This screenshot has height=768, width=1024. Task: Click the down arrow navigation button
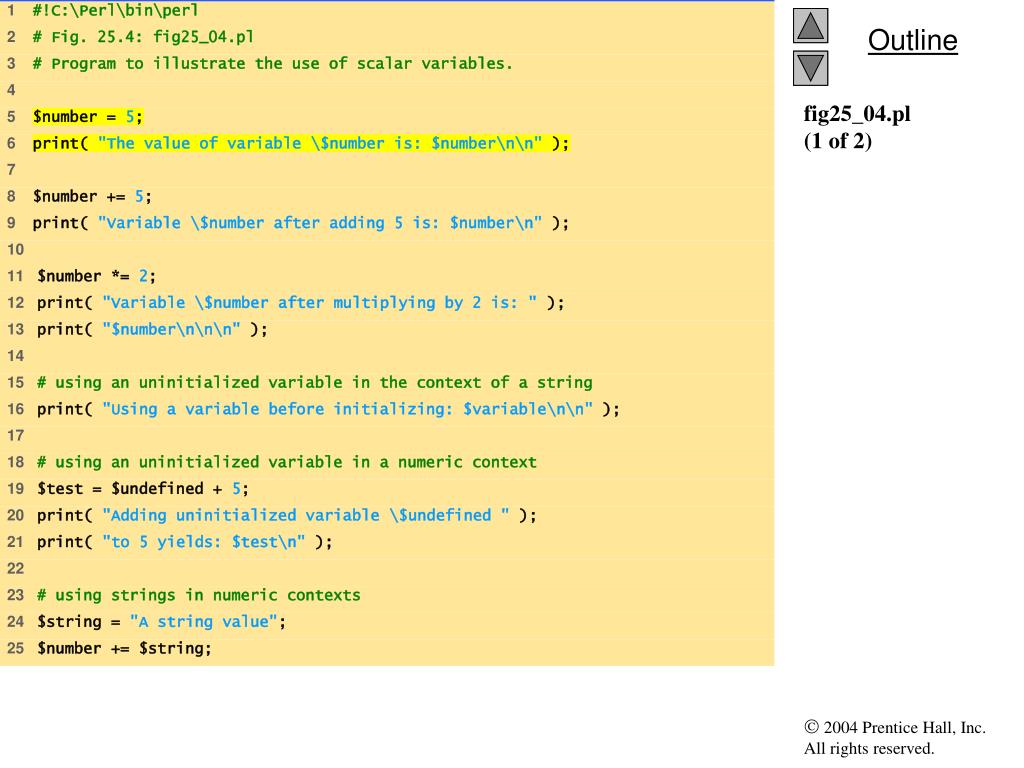[x=810, y=68]
